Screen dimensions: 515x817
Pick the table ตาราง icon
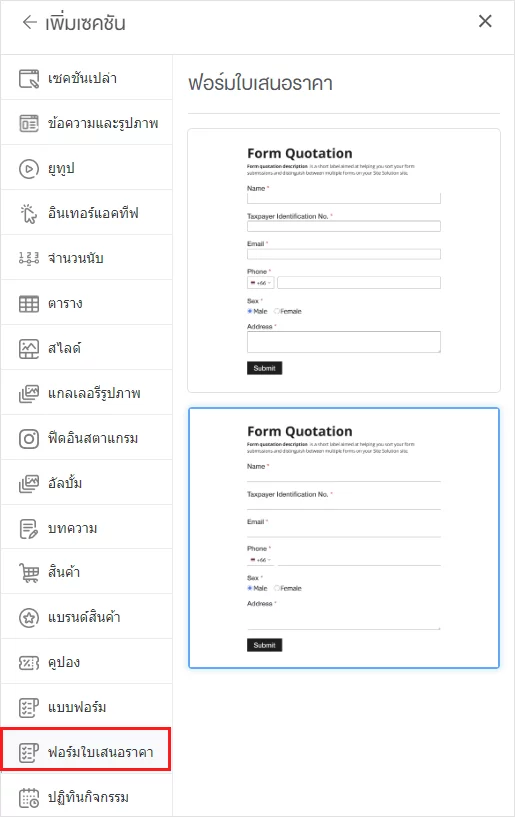pyautogui.click(x=29, y=304)
